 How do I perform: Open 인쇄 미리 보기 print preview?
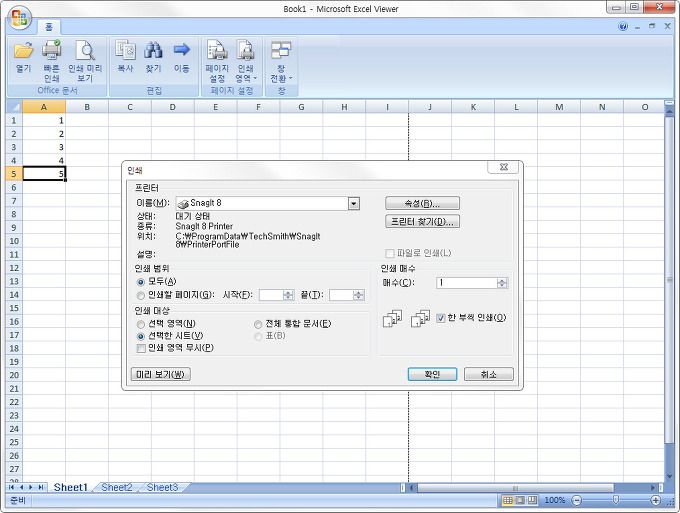(85, 61)
